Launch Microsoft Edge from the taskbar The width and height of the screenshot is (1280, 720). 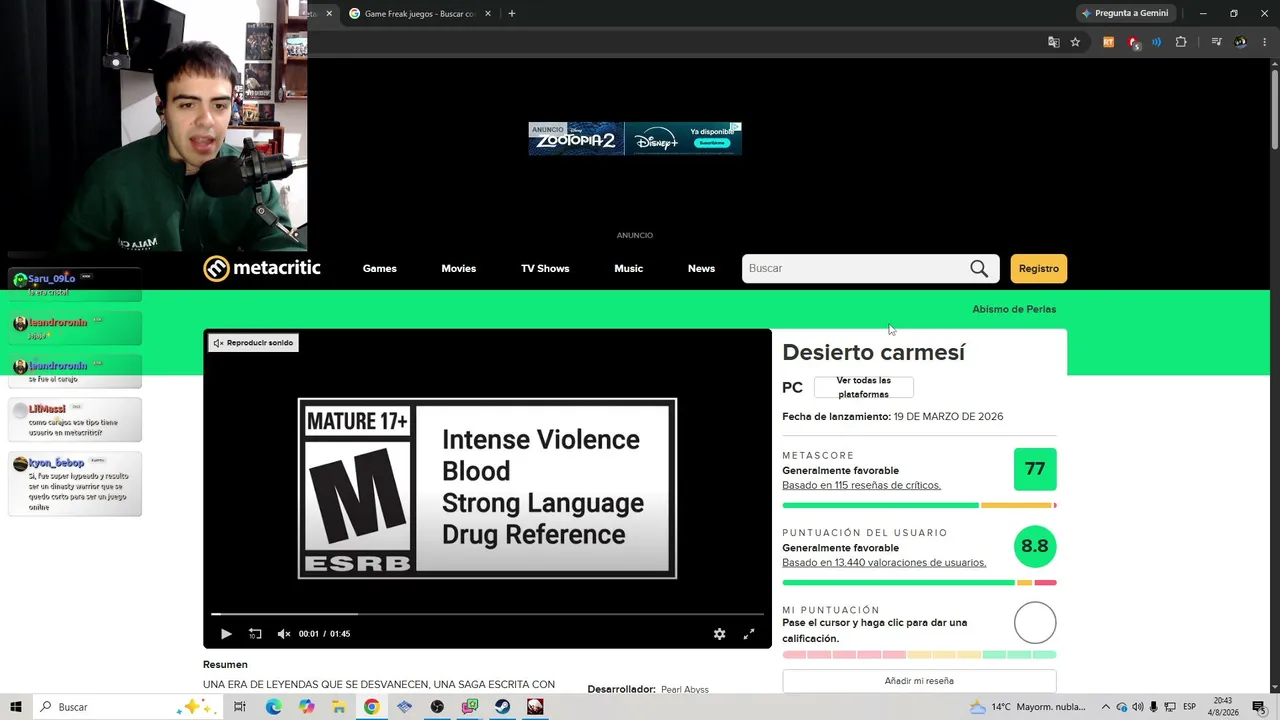click(x=273, y=707)
